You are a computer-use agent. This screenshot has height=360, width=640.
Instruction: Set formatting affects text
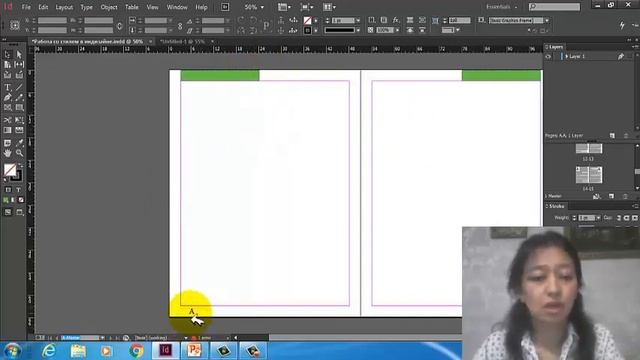(18, 190)
